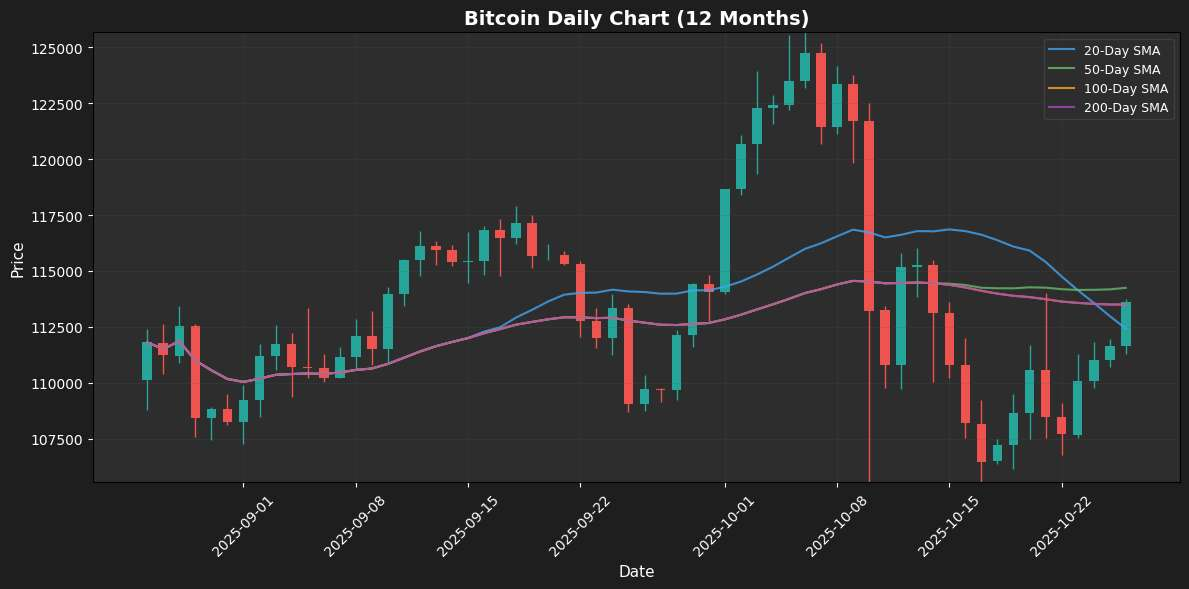Click the blue 20-Day SMA legend line swatch
The height and width of the screenshot is (589, 1189).
pyautogui.click(x=1061, y=50)
